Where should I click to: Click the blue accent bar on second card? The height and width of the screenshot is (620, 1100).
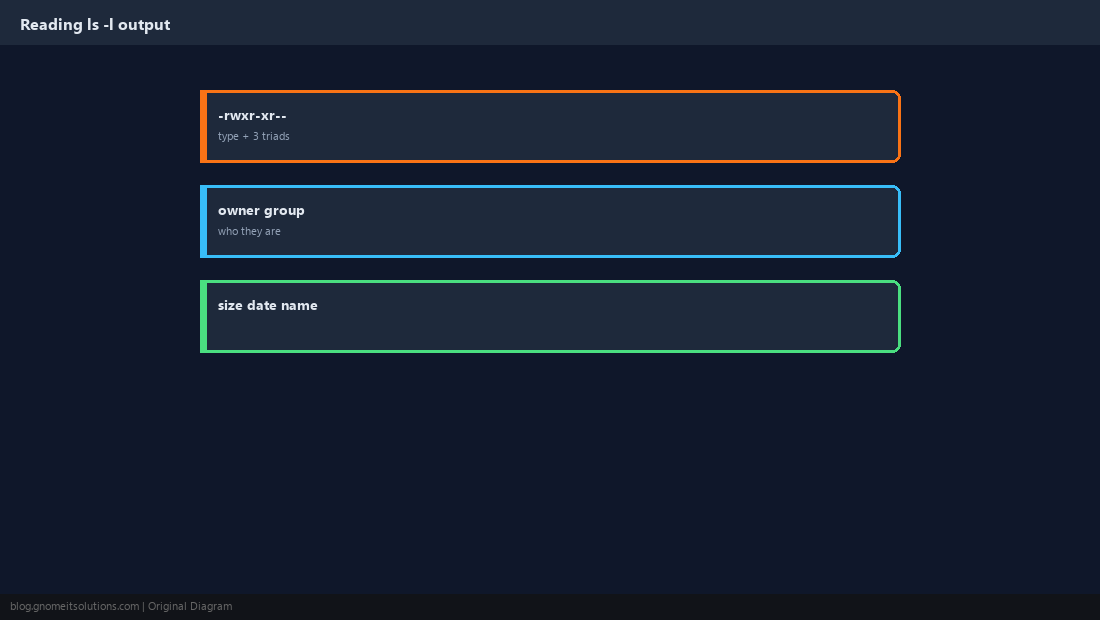coord(203,222)
